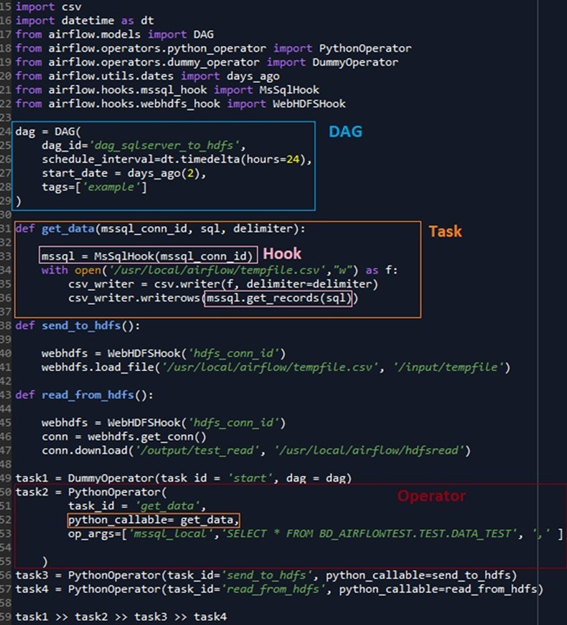The width and height of the screenshot is (567, 625).
Task: Click the 'with open' tempfile.csv line
Action: pyautogui.click(x=219, y=270)
